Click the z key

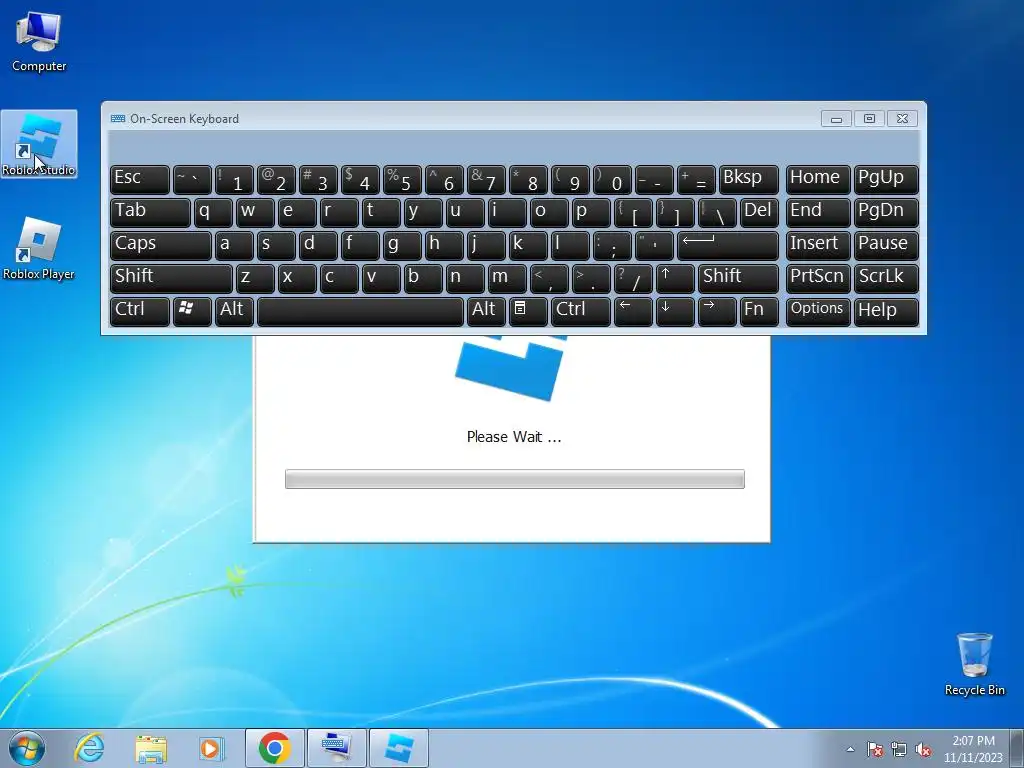(255, 278)
